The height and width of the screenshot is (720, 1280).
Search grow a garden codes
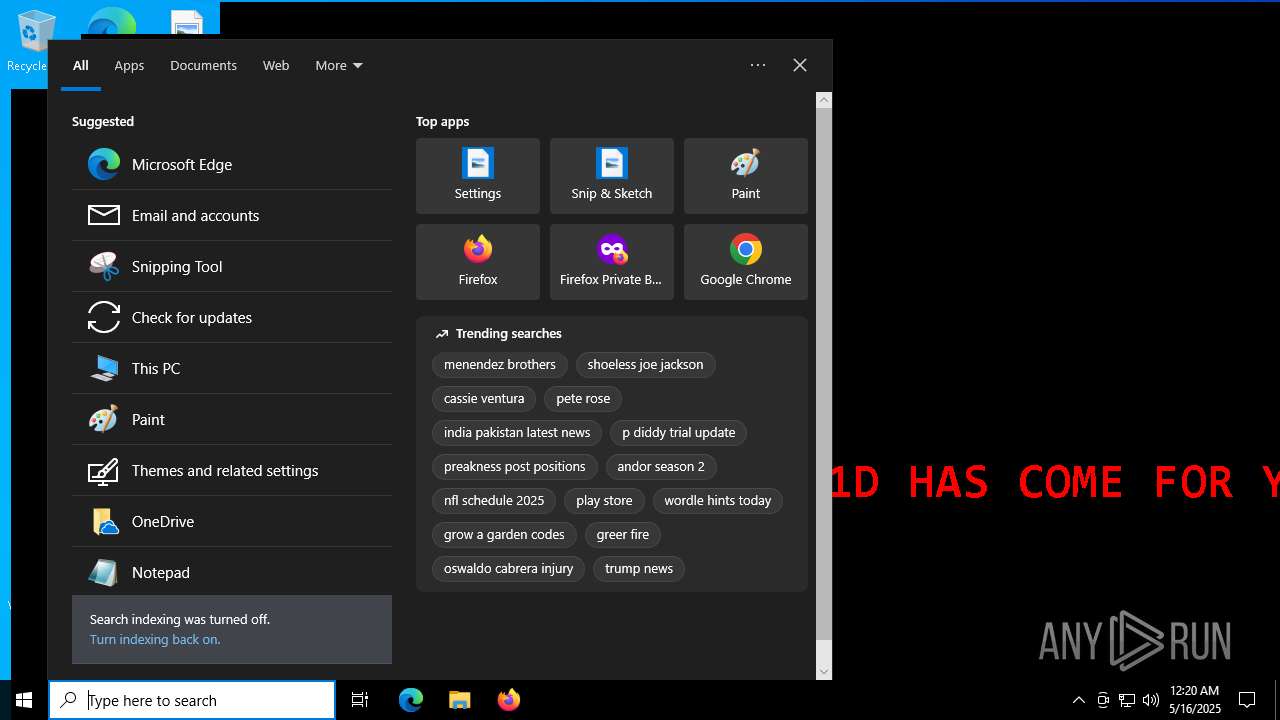click(504, 535)
